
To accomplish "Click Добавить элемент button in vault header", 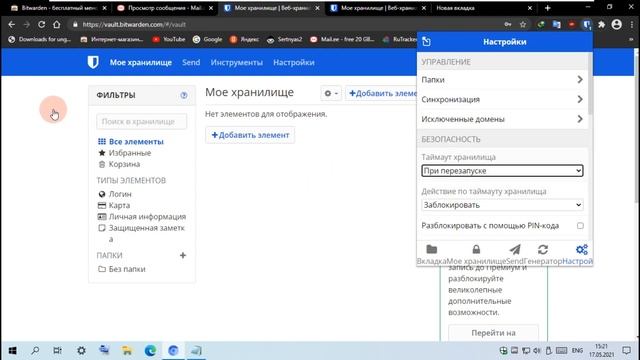I will point(381,93).
